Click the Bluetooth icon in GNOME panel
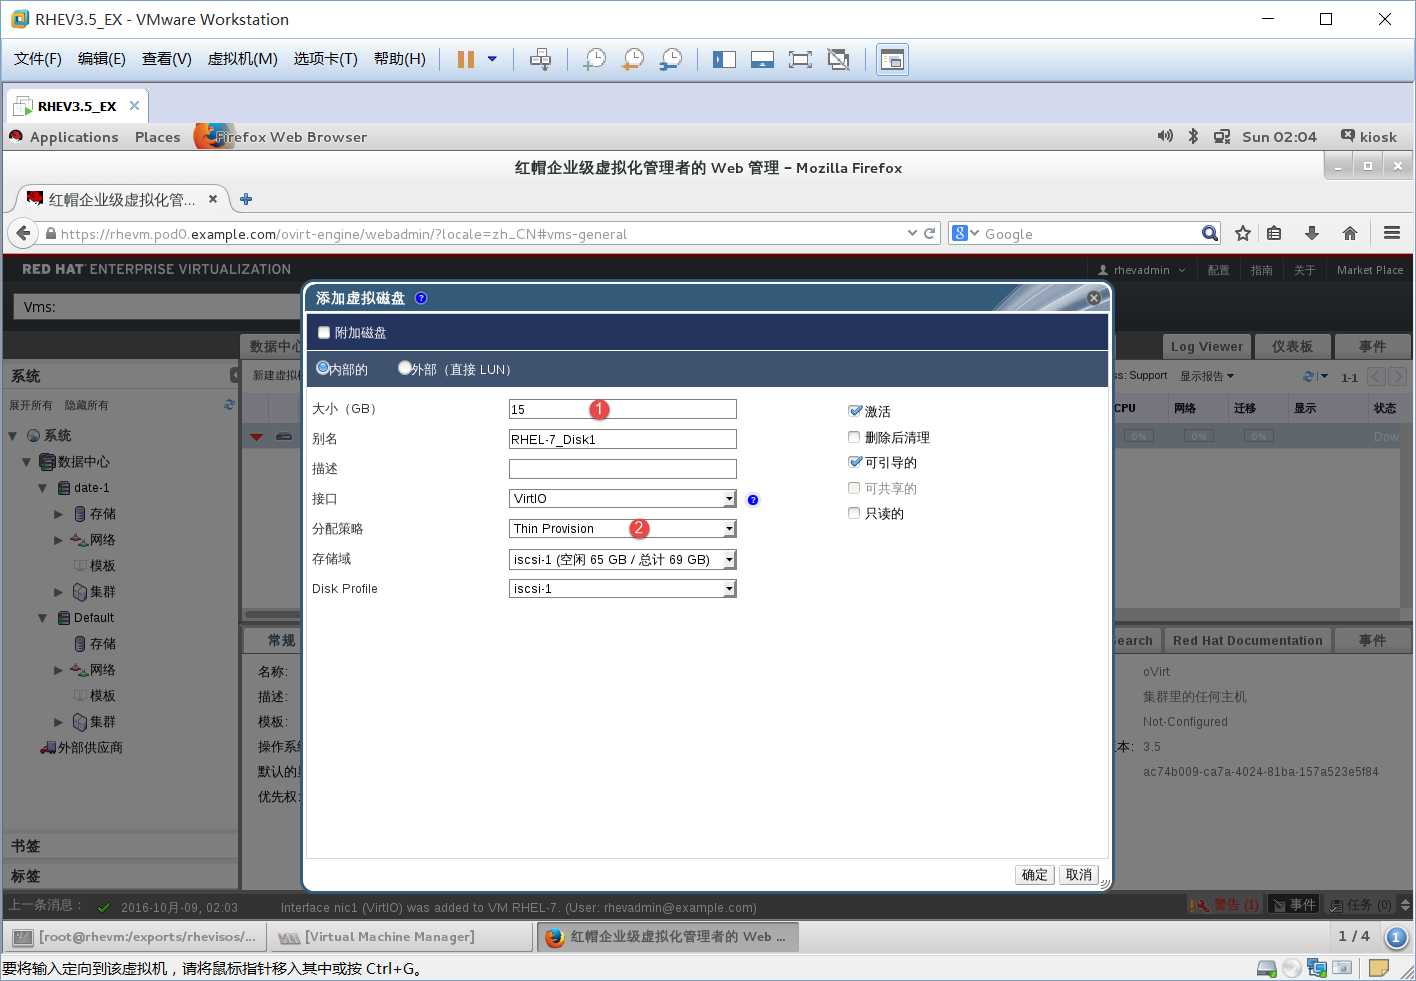The image size is (1416, 981). pos(1193,136)
